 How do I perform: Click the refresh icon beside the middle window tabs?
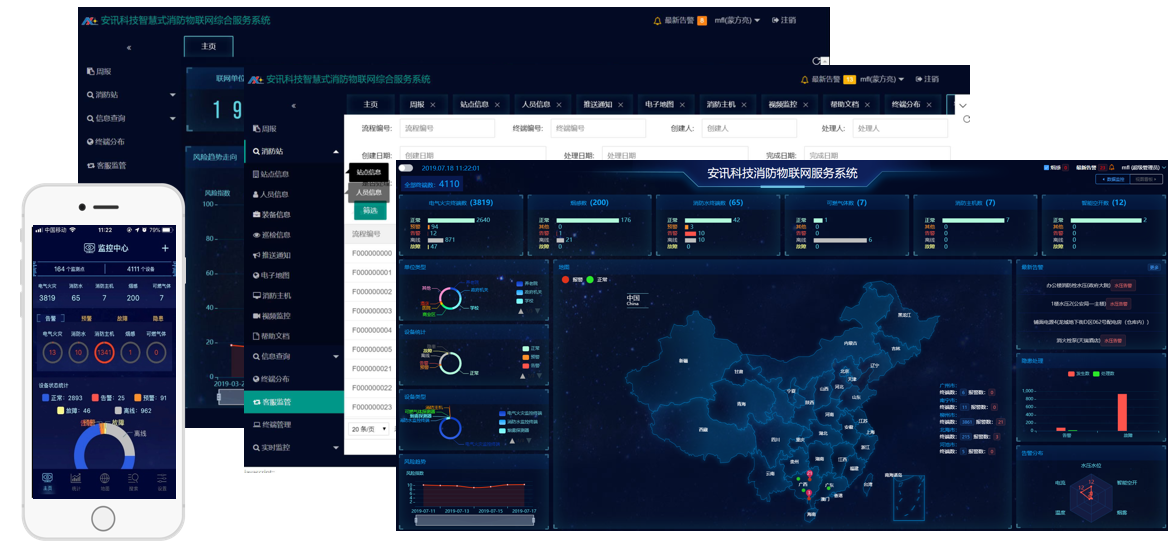pyautogui.click(x=967, y=119)
